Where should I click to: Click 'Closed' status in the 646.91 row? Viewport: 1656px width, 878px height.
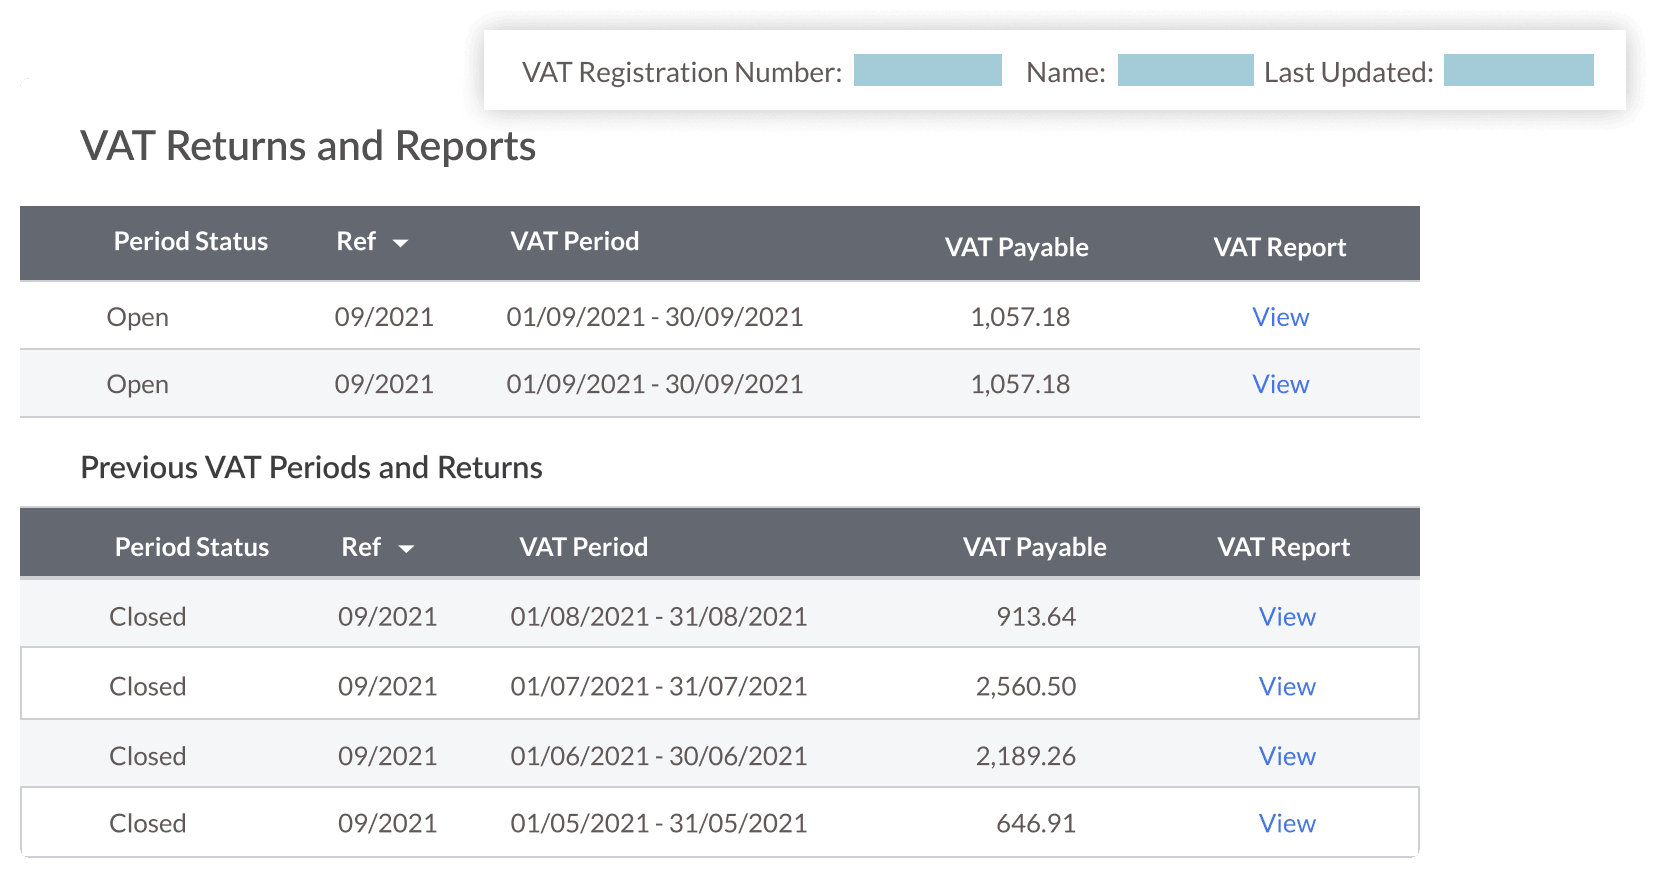coord(148,824)
